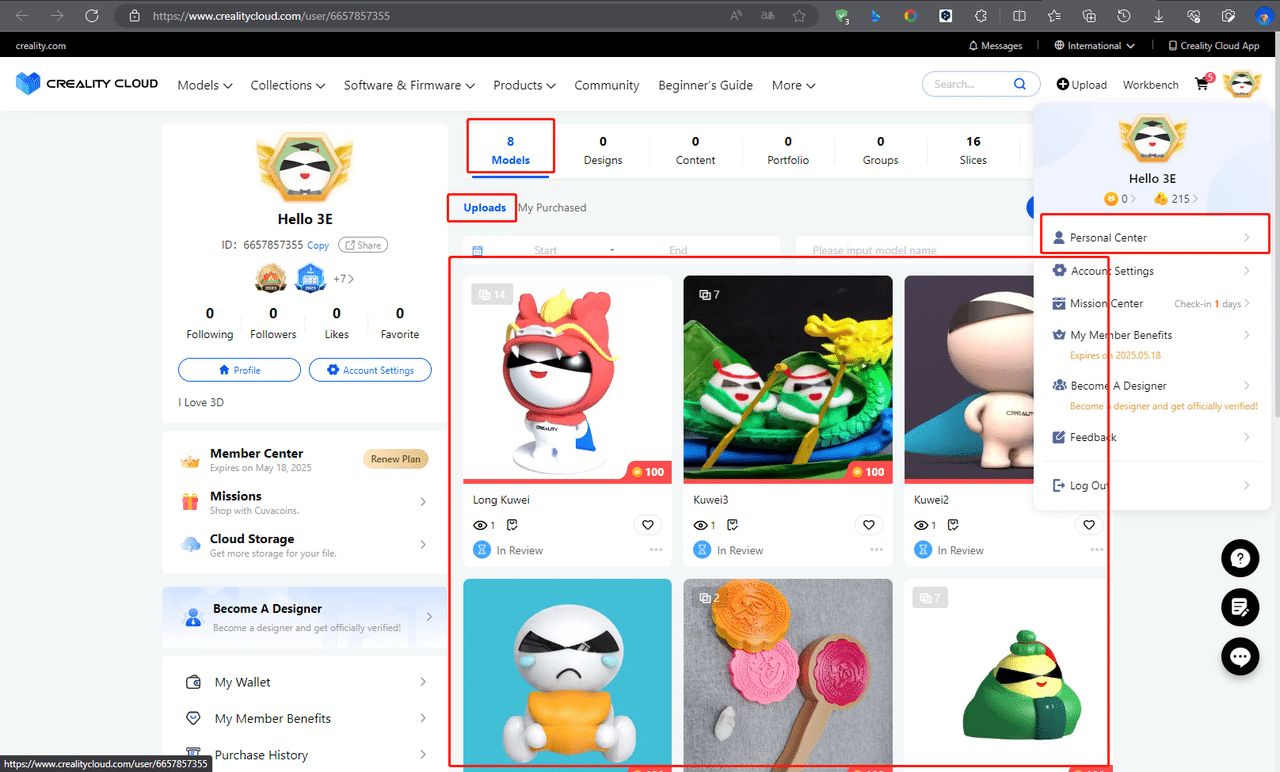Click the Renew Plan button
Screen dimensions: 1280x772
tap(396, 459)
